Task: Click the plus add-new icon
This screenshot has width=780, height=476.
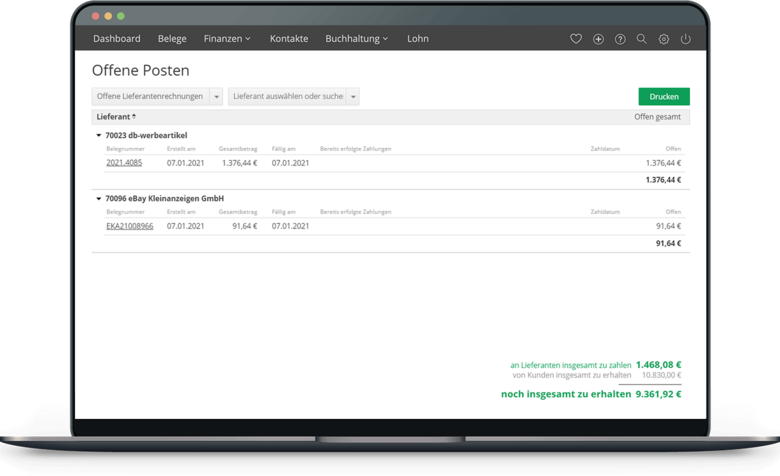Action: [598, 39]
